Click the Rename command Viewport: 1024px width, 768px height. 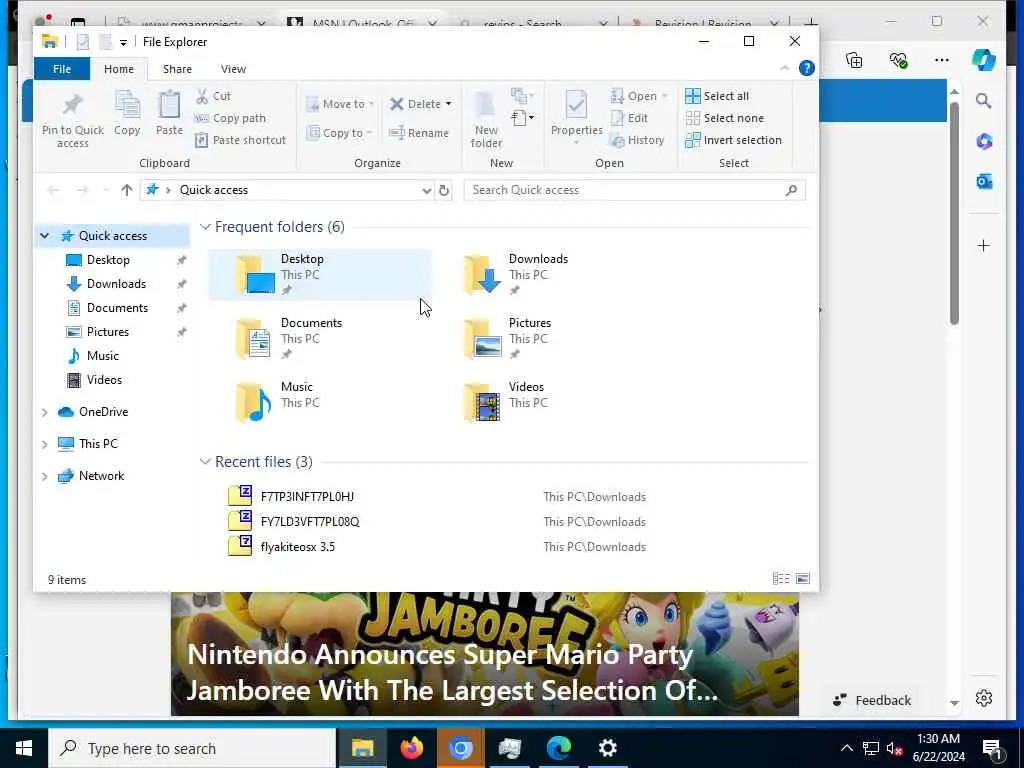tap(419, 133)
